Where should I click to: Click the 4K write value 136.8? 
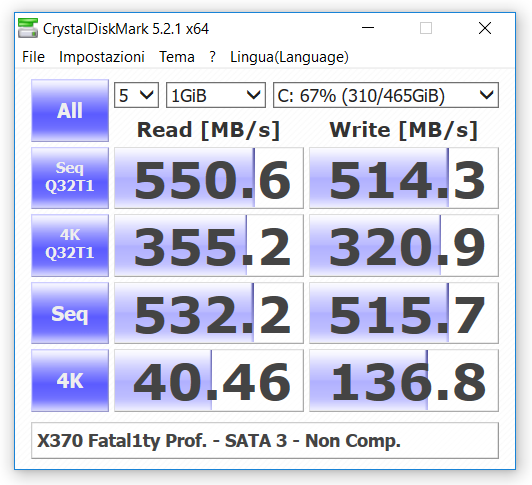coord(404,380)
